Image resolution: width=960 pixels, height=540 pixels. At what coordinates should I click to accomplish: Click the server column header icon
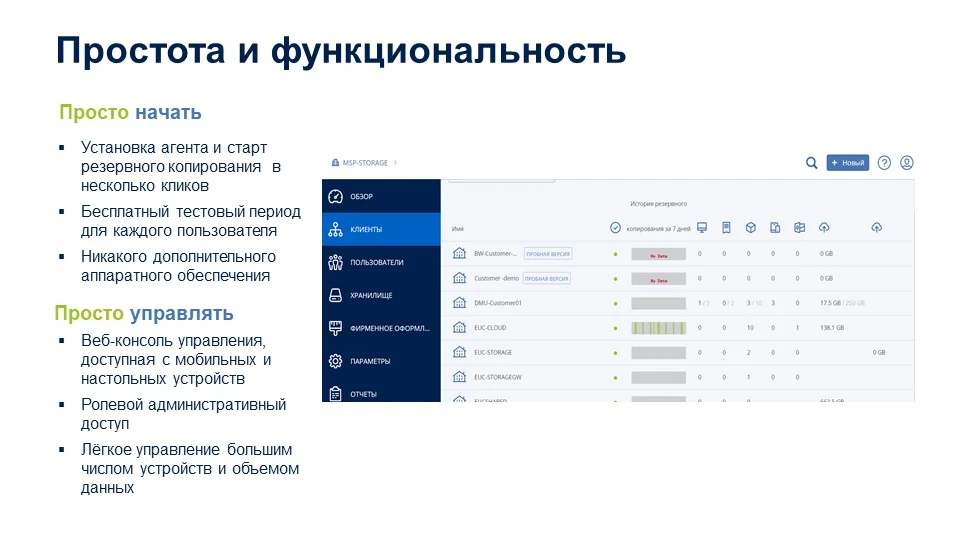[x=726, y=228]
